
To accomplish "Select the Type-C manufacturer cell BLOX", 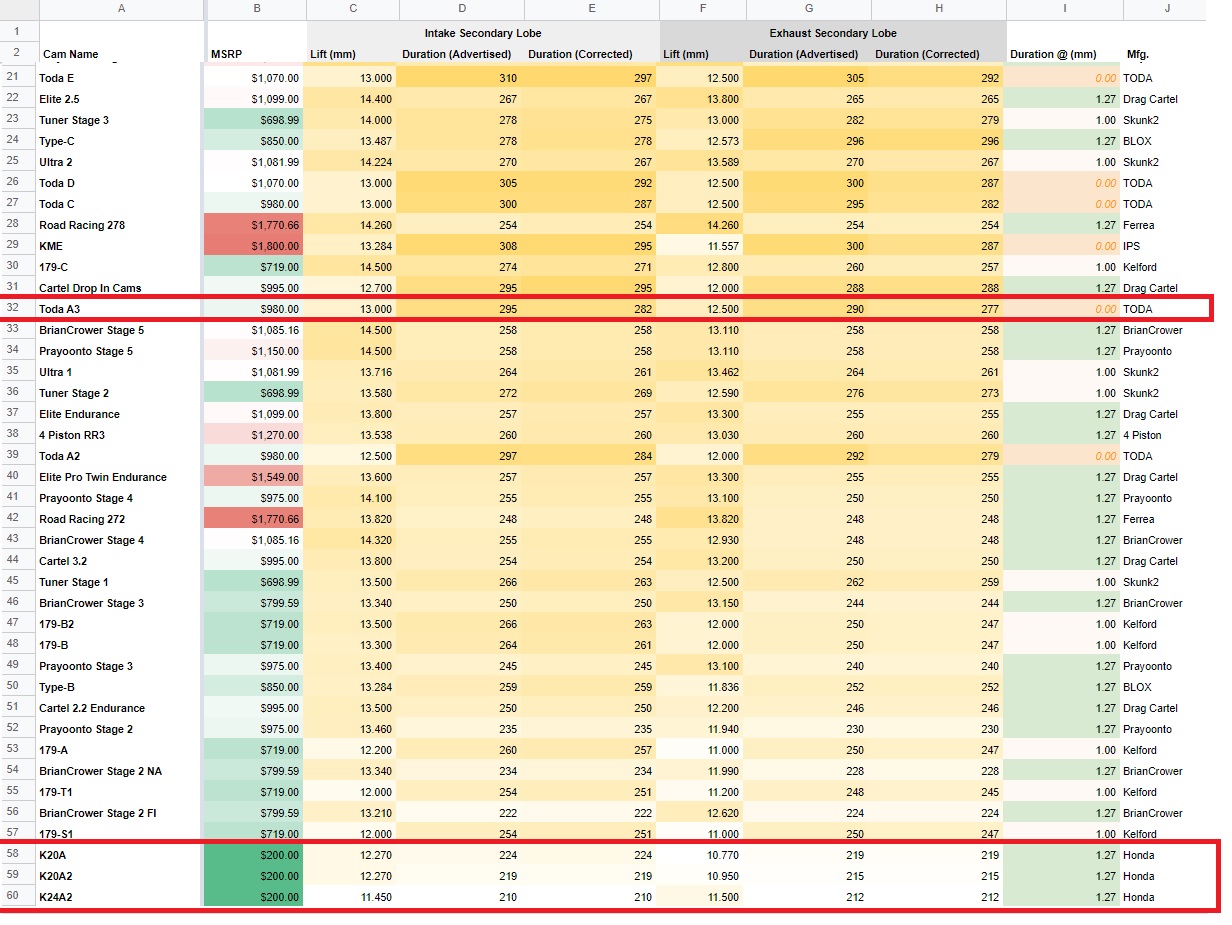I will [1170, 141].
